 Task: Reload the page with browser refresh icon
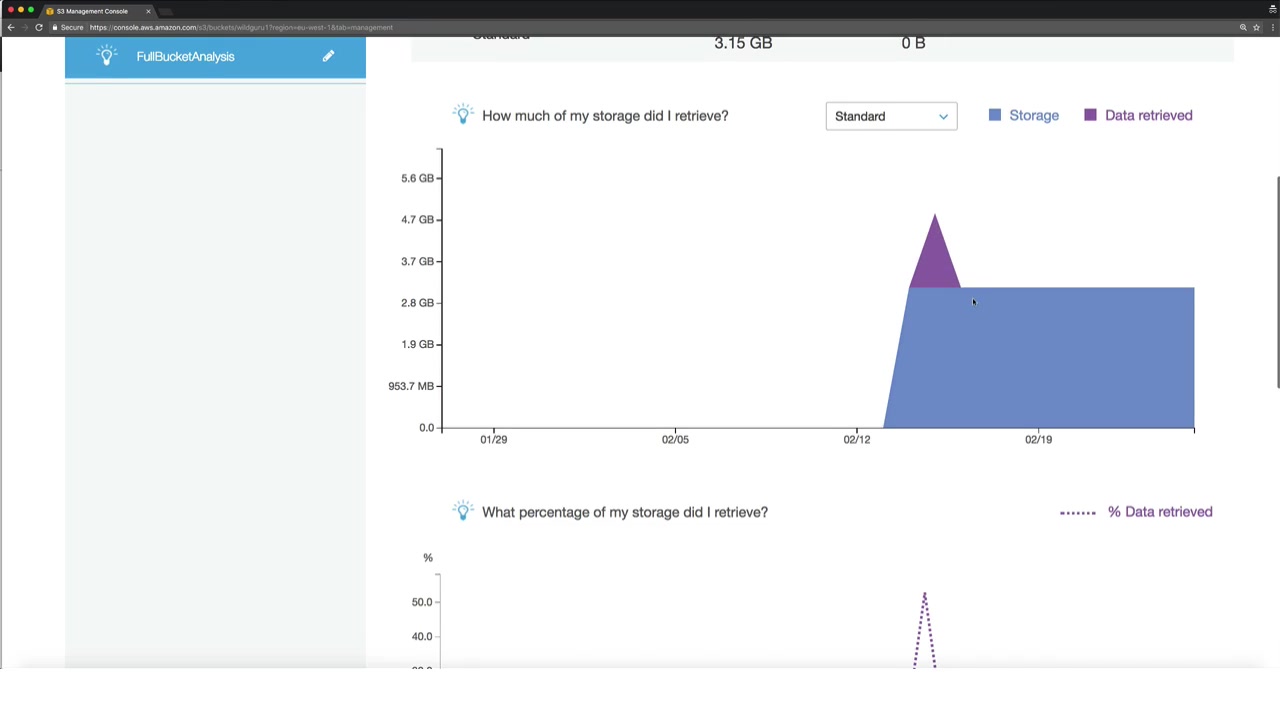(39, 27)
